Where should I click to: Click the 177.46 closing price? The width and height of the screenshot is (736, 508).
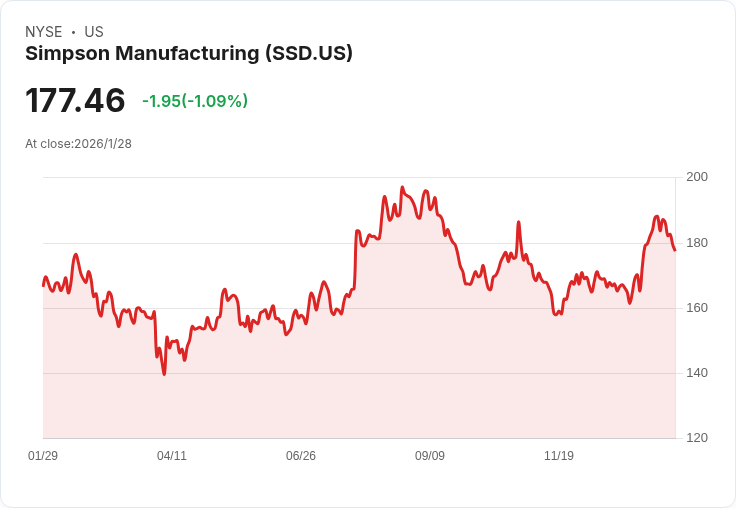coord(75,101)
